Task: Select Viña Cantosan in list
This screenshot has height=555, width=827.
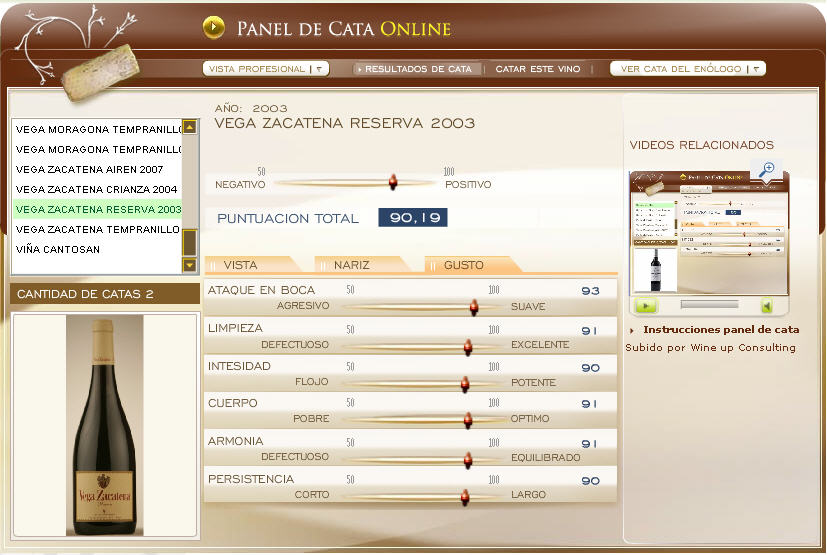Action: point(97,250)
